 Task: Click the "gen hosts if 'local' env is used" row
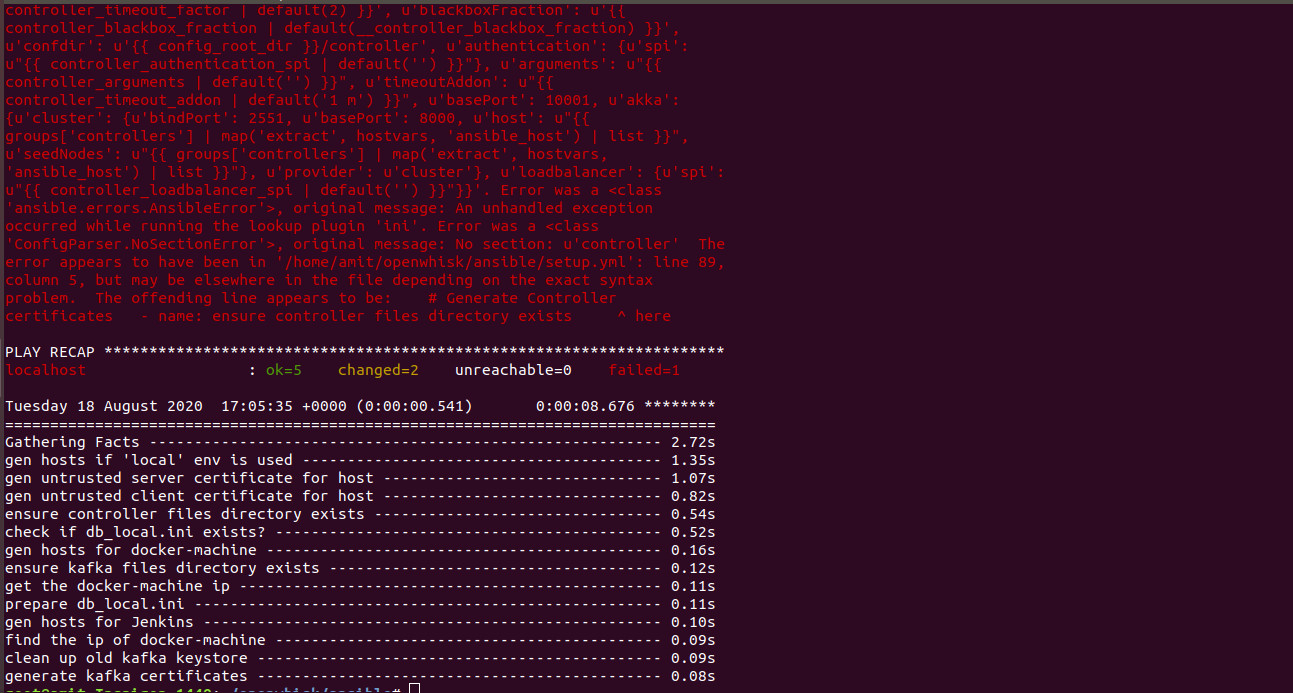pos(360,460)
